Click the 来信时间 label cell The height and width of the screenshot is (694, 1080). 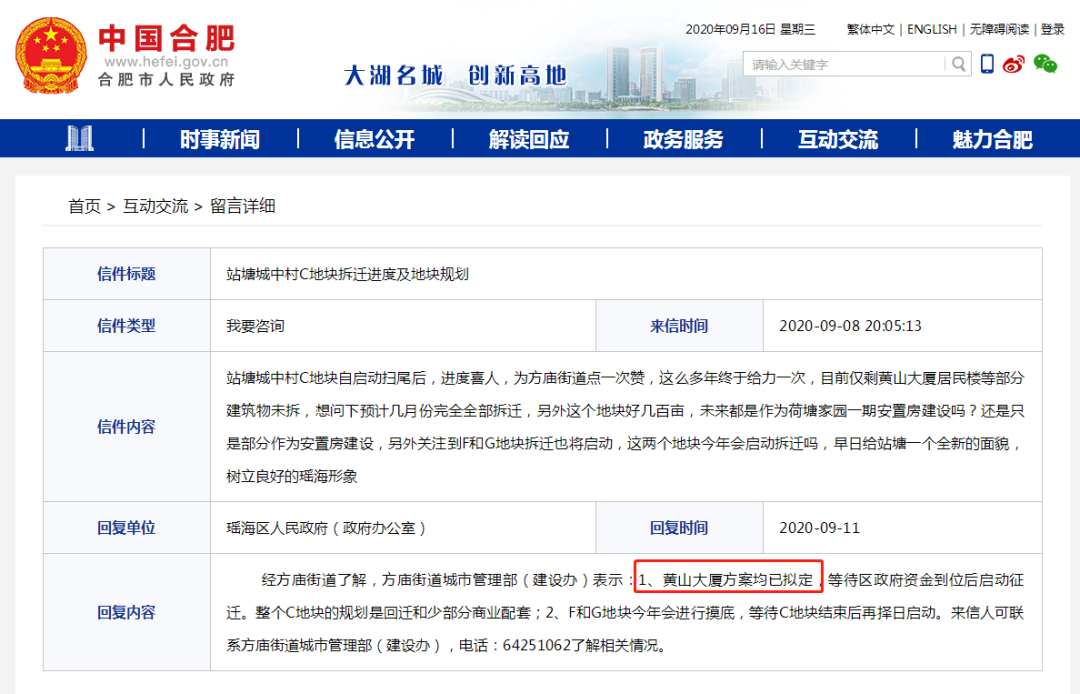[679, 326]
